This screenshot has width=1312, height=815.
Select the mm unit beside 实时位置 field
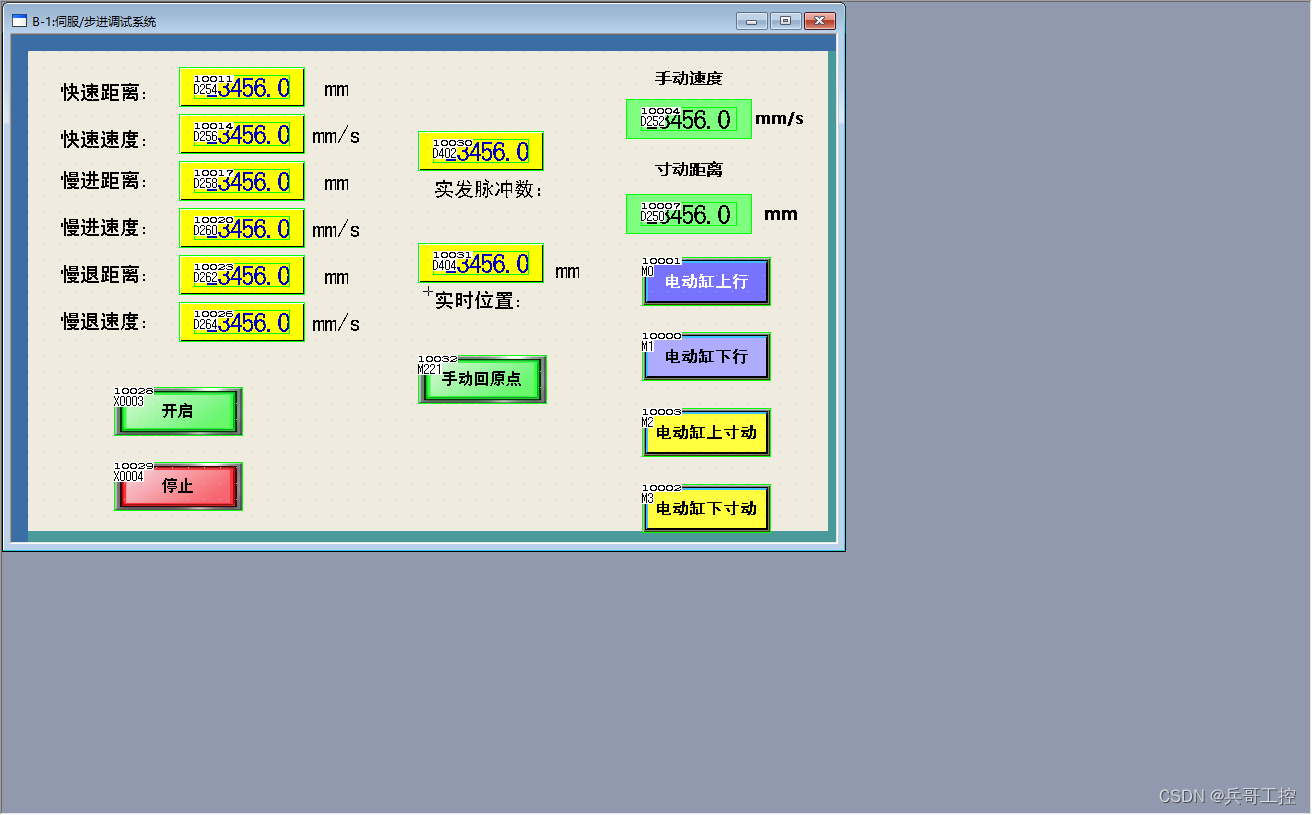pyautogui.click(x=567, y=272)
